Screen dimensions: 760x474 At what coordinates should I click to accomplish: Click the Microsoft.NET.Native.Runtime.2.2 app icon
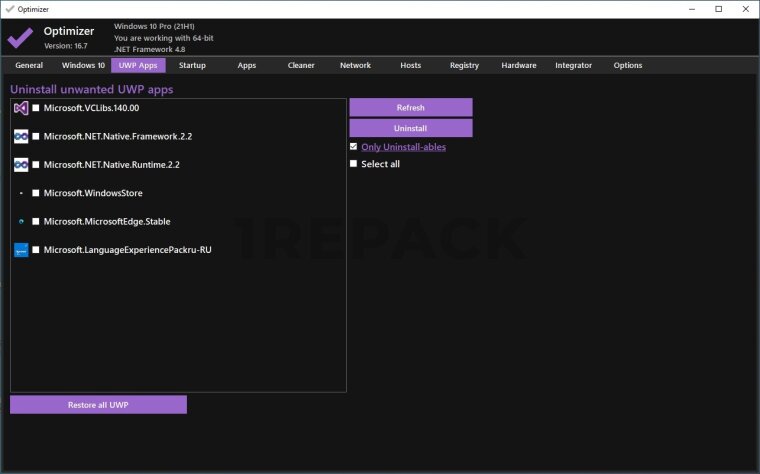point(21,164)
